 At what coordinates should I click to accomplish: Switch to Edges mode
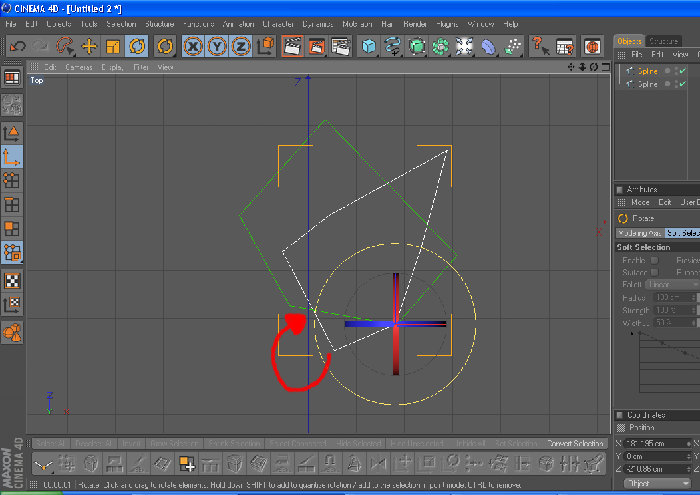(x=12, y=205)
